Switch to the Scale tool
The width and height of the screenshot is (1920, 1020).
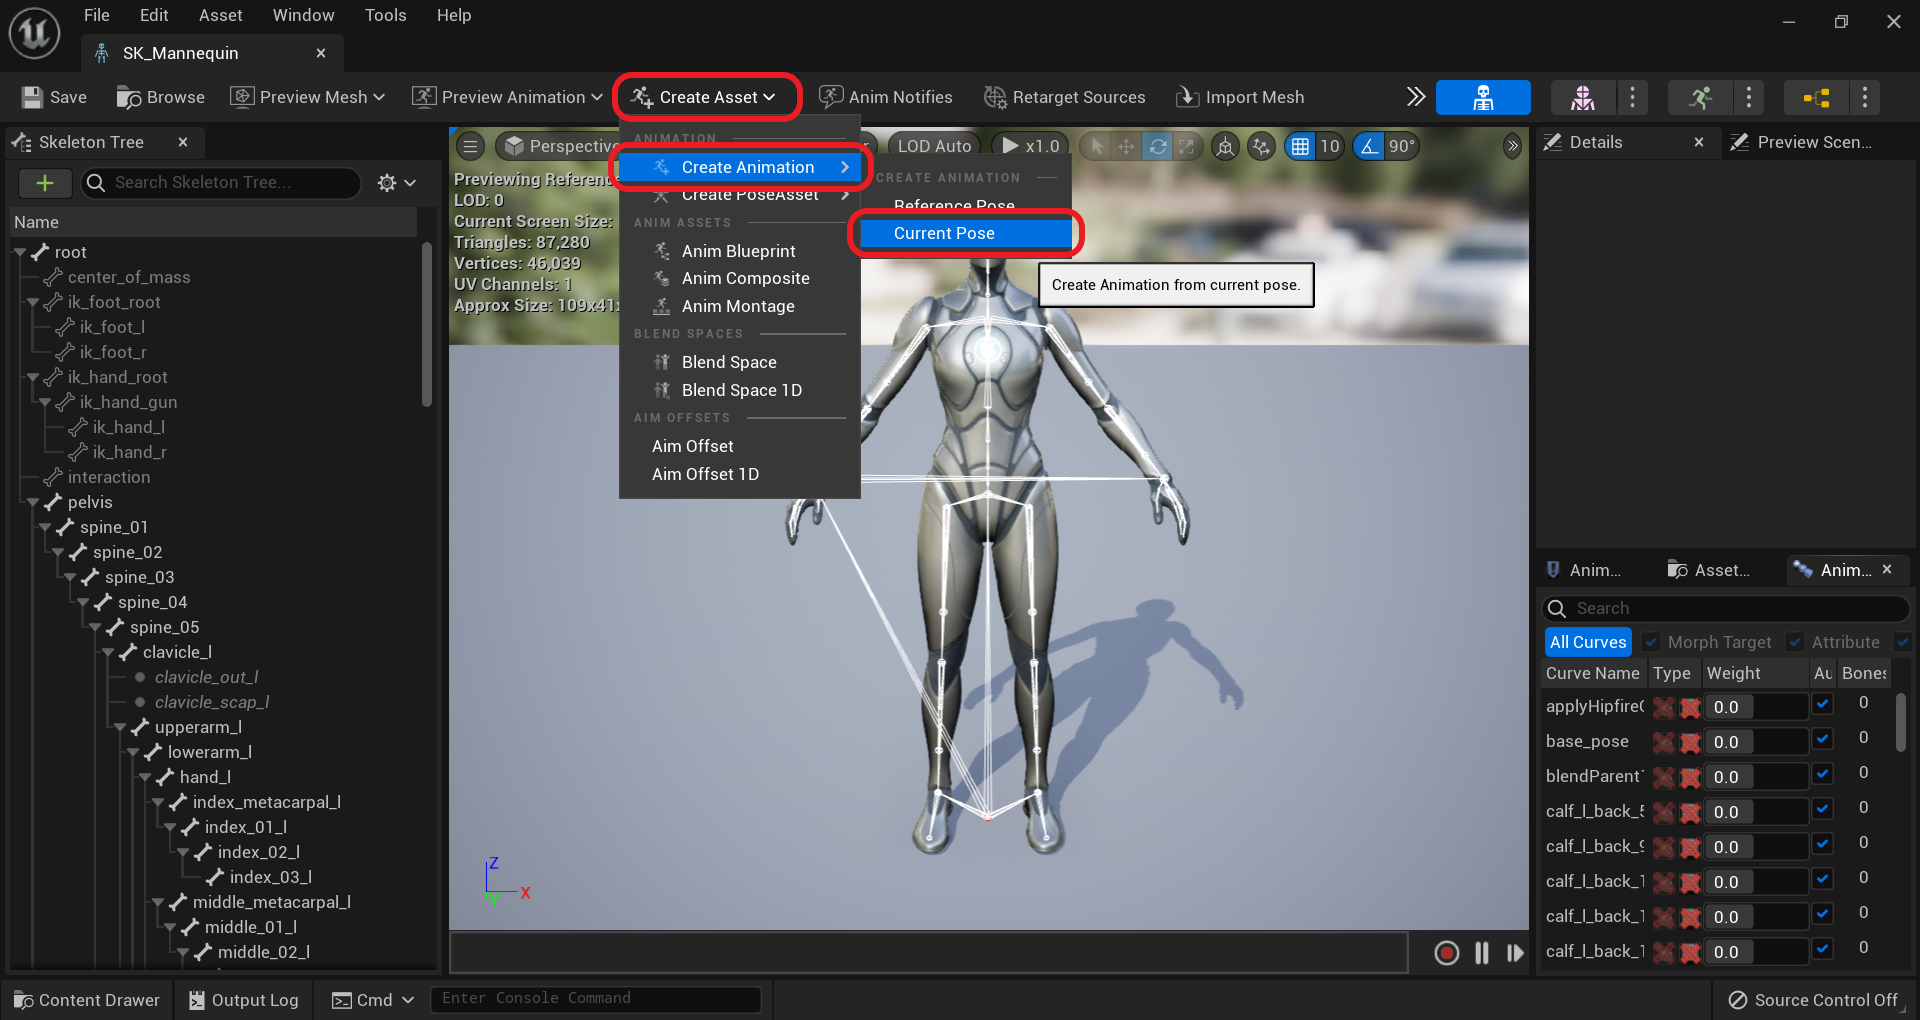(x=1188, y=146)
